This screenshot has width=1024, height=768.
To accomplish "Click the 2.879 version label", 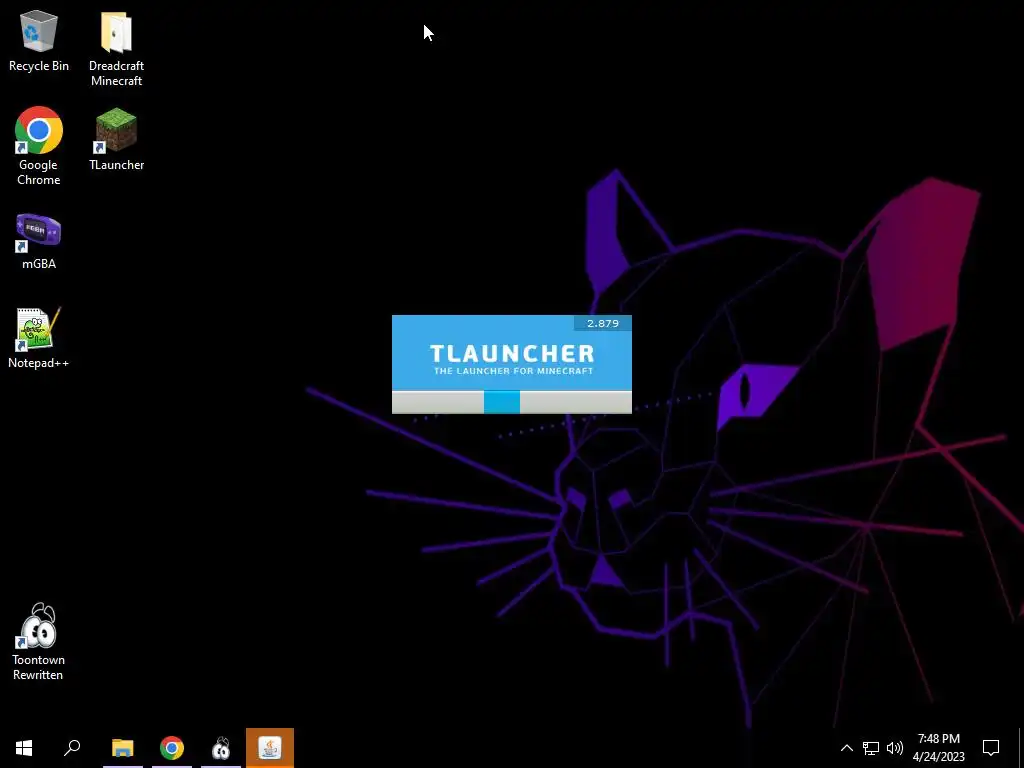I will click(x=603, y=323).
